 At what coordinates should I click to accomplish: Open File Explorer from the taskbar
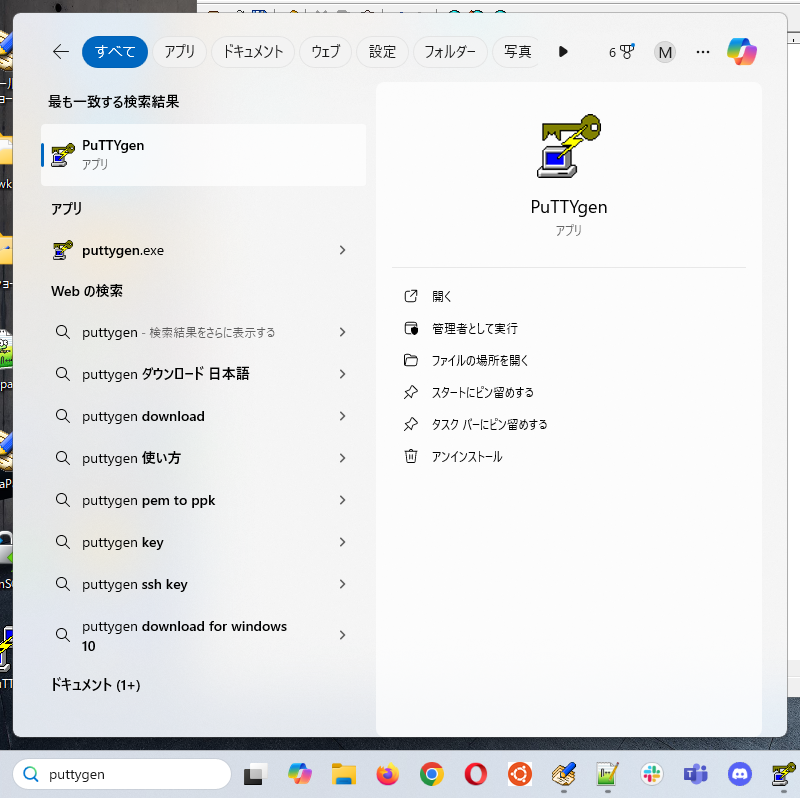[344, 775]
